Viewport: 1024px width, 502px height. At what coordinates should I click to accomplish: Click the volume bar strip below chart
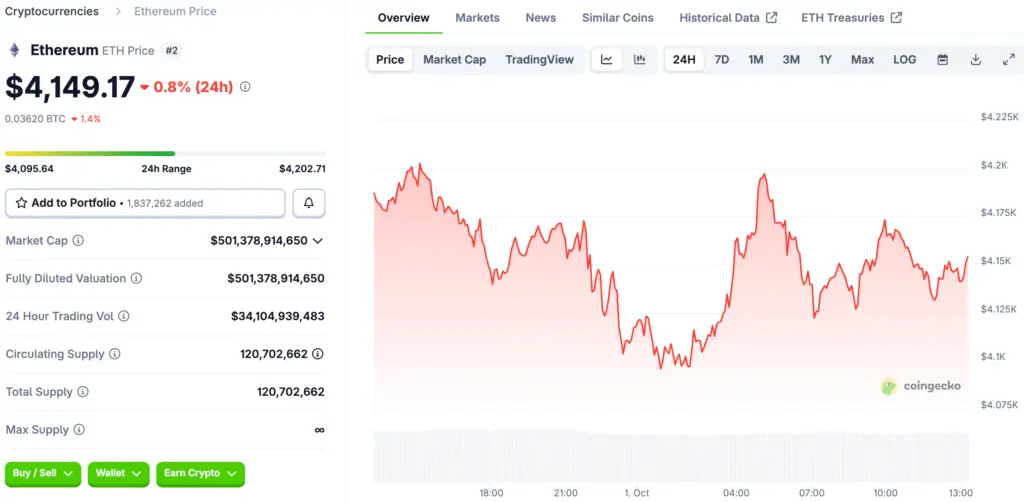click(x=671, y=455)
